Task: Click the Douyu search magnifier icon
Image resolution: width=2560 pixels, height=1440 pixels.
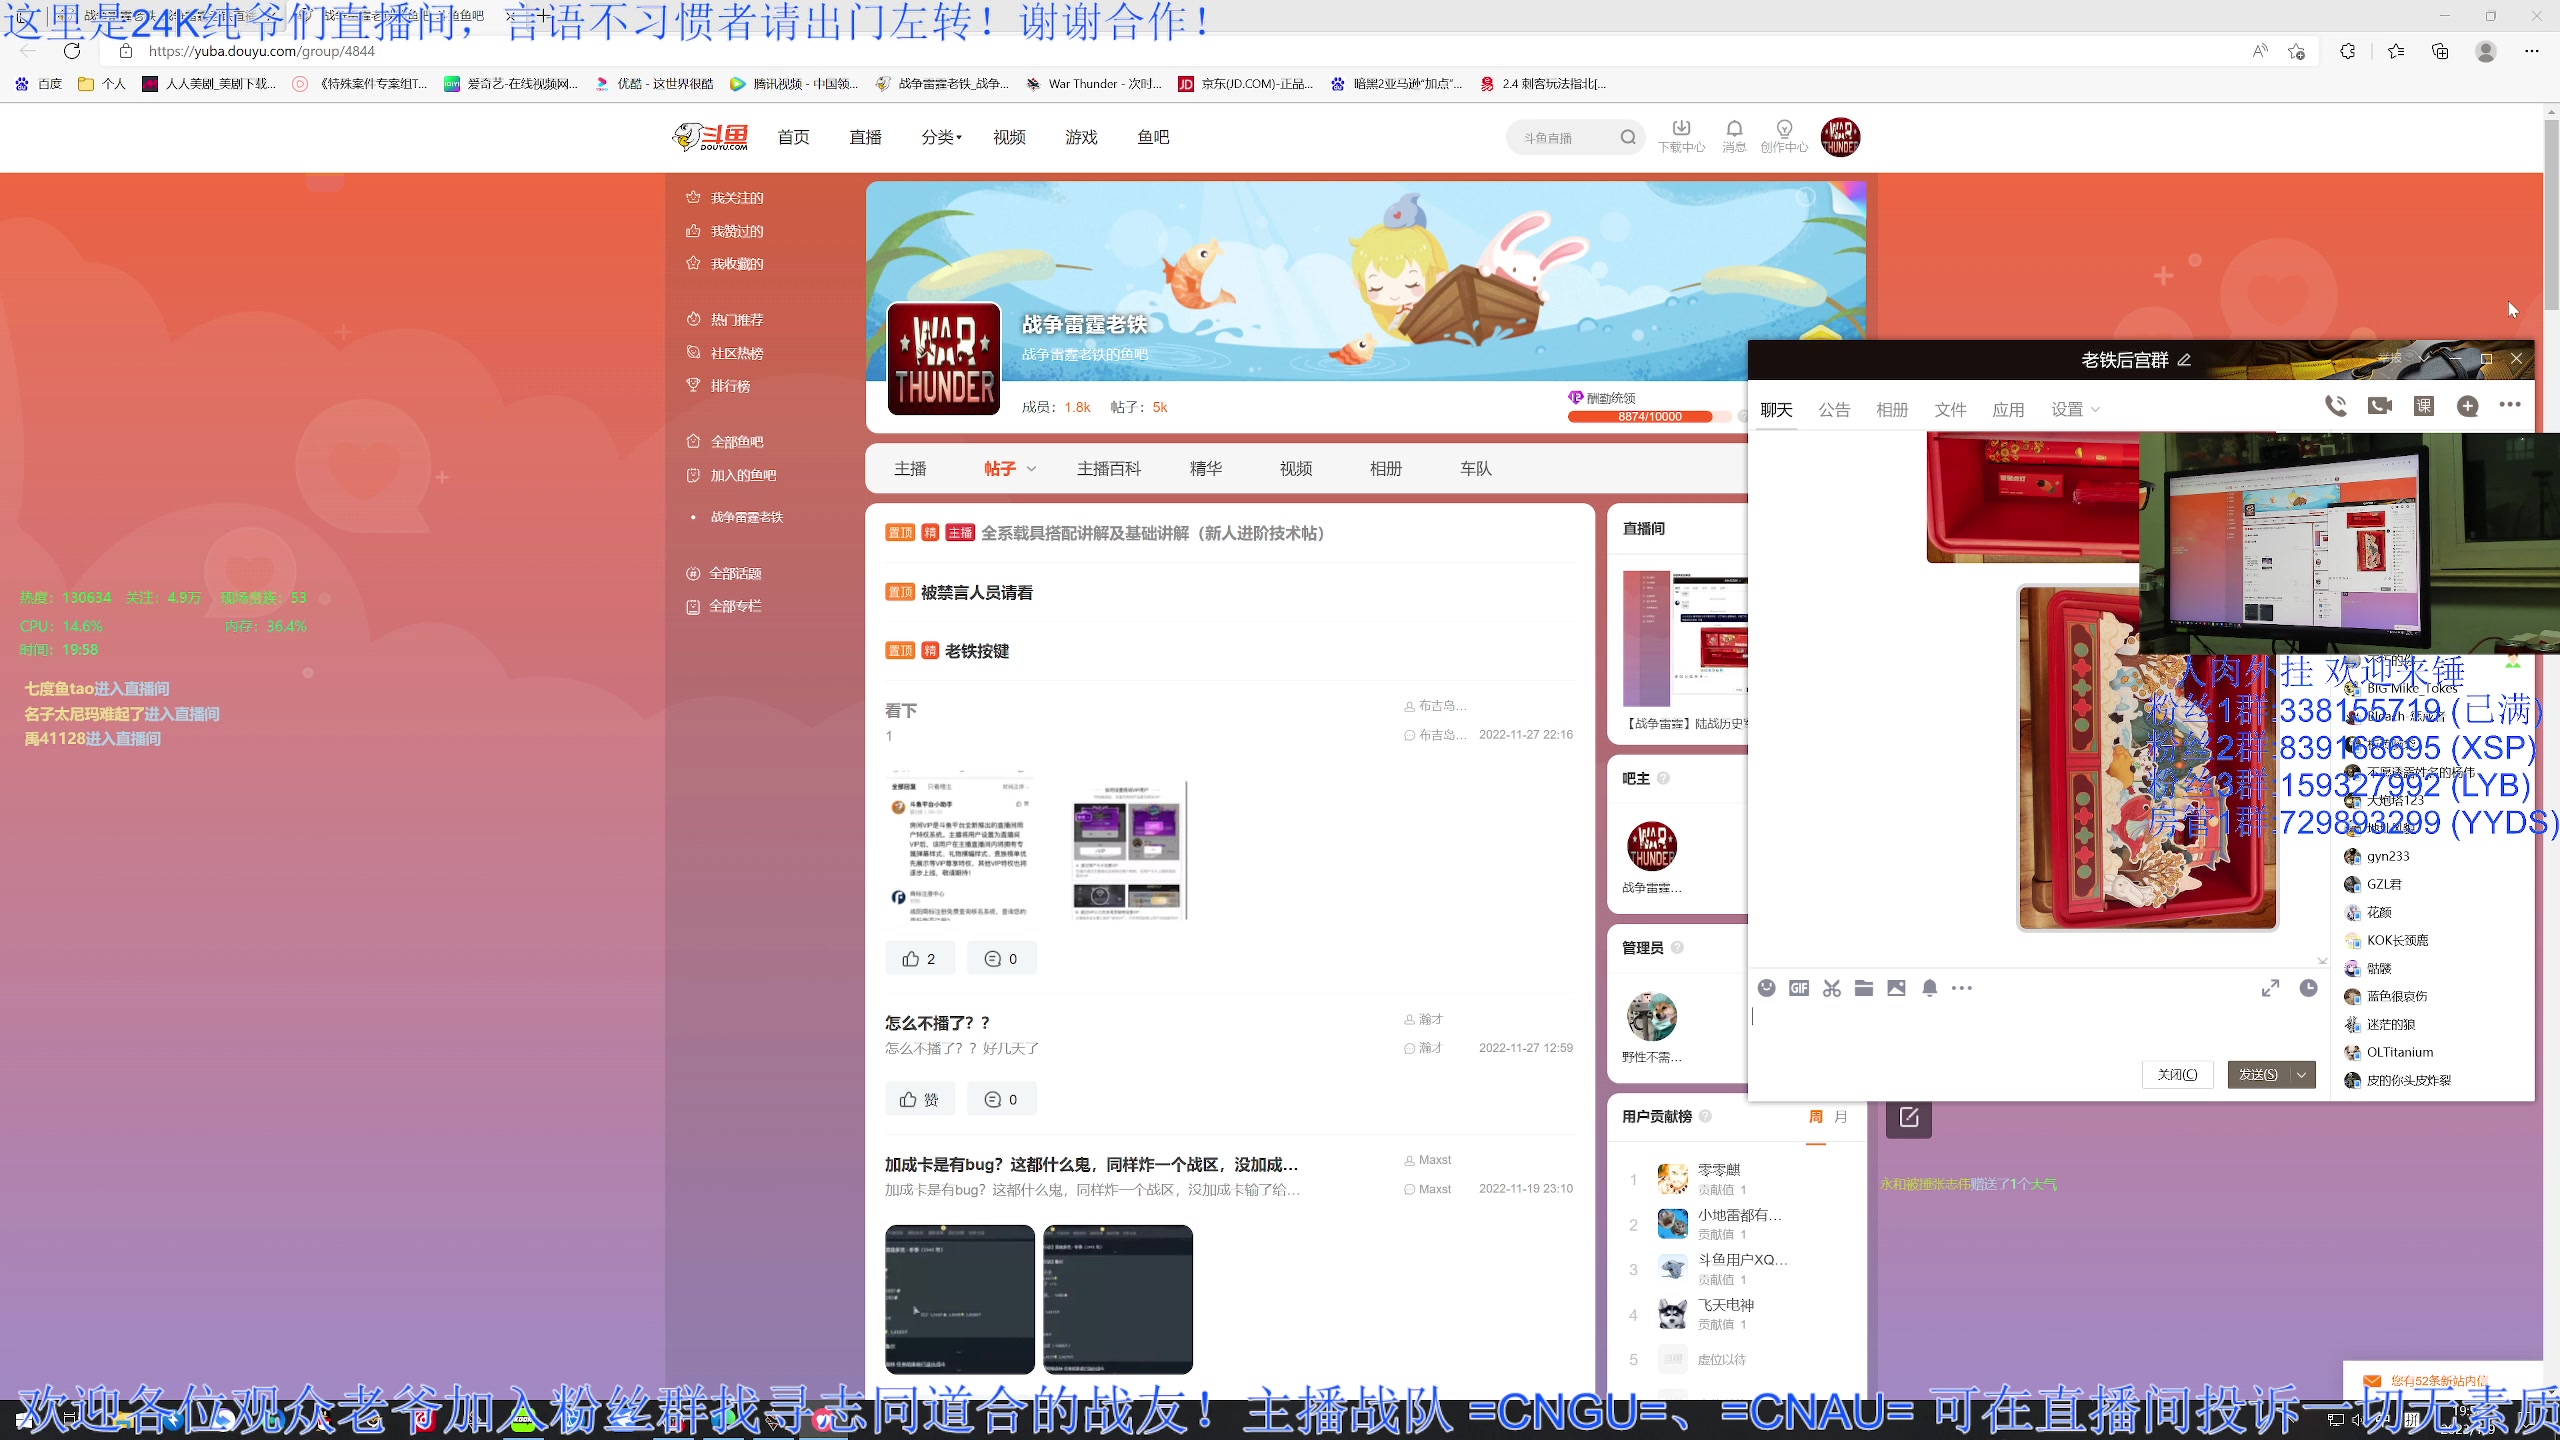Action: click(x=1628, y=138)
